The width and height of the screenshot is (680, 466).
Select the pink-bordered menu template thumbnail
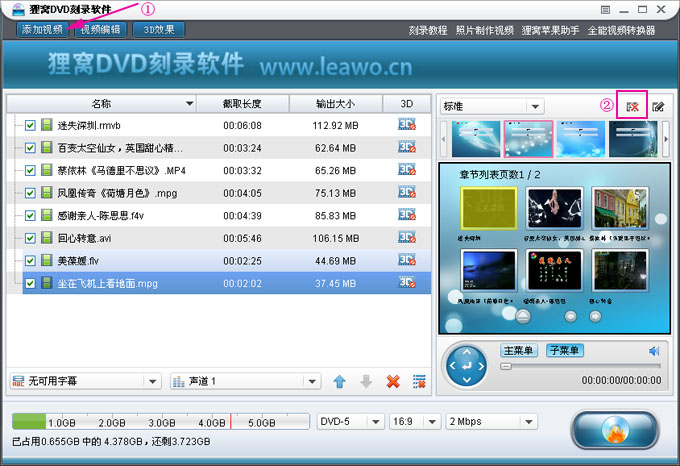[x=528, y=139]
